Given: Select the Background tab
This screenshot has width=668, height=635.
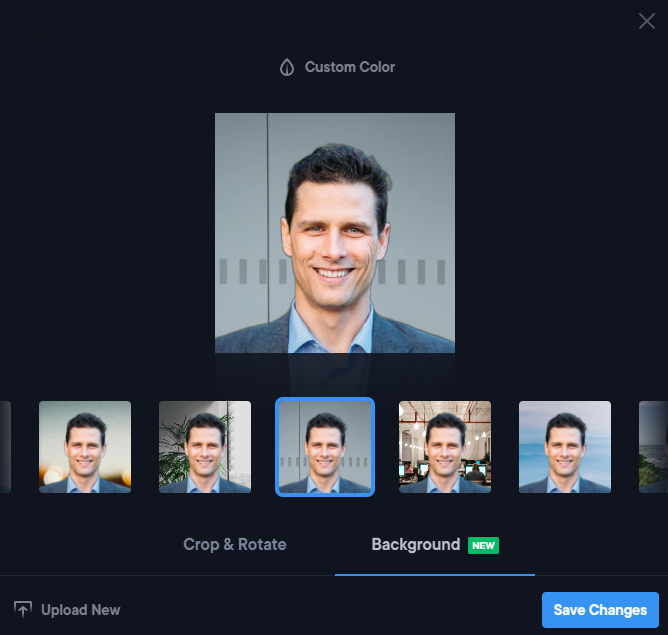Looking at the screenshot, I should 435,545.
